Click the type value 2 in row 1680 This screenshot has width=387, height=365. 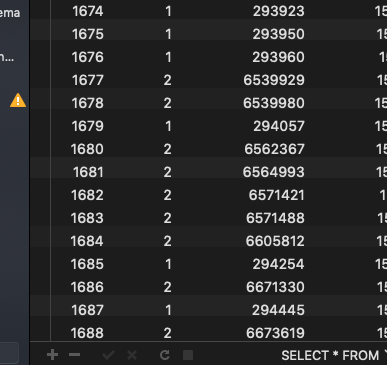(168, 149)
